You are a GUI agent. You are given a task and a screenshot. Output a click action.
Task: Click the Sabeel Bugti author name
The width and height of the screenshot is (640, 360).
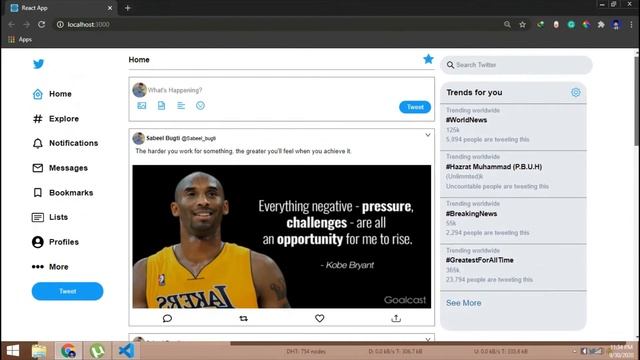coord(163,138)
